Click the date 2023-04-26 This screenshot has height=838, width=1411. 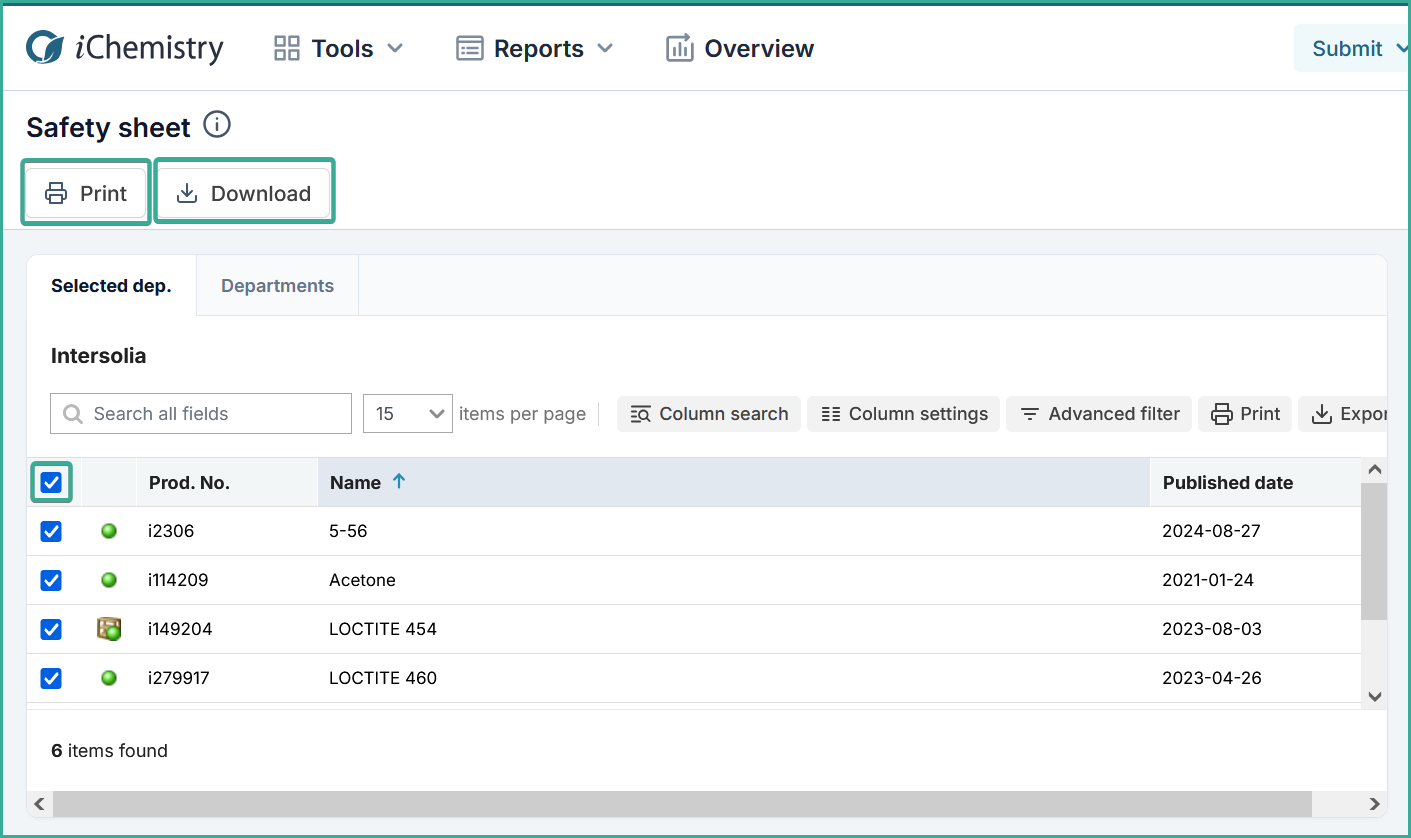pyautogui.click(x=1212, y=678)
